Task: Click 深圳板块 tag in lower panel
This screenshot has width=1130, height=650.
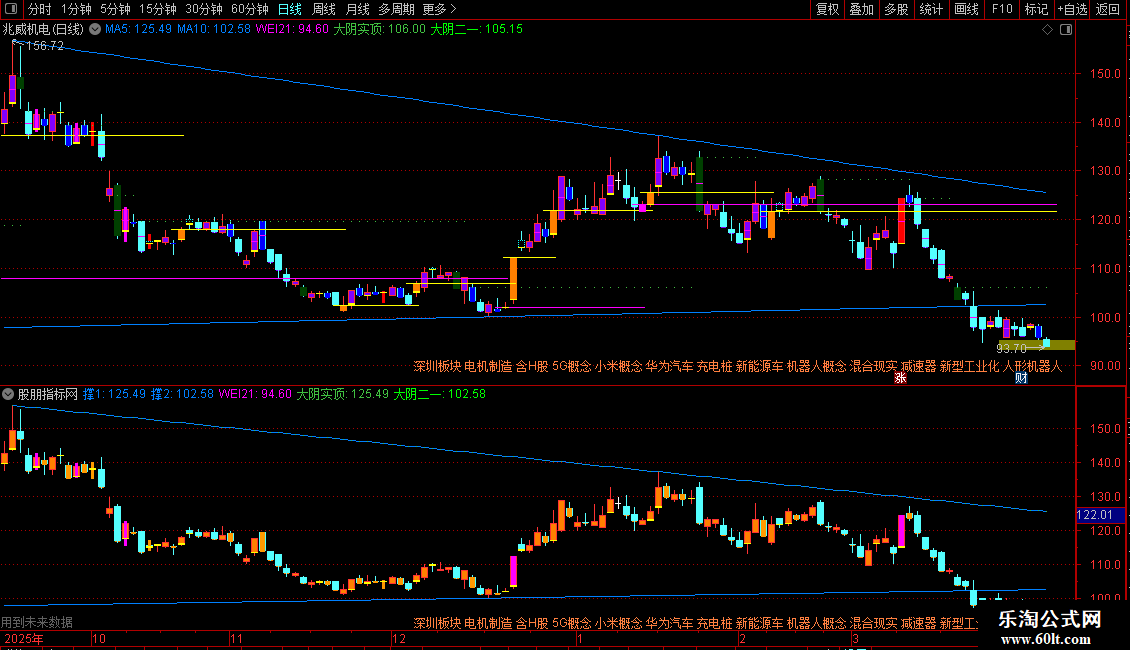Action: tap(437, 623)
